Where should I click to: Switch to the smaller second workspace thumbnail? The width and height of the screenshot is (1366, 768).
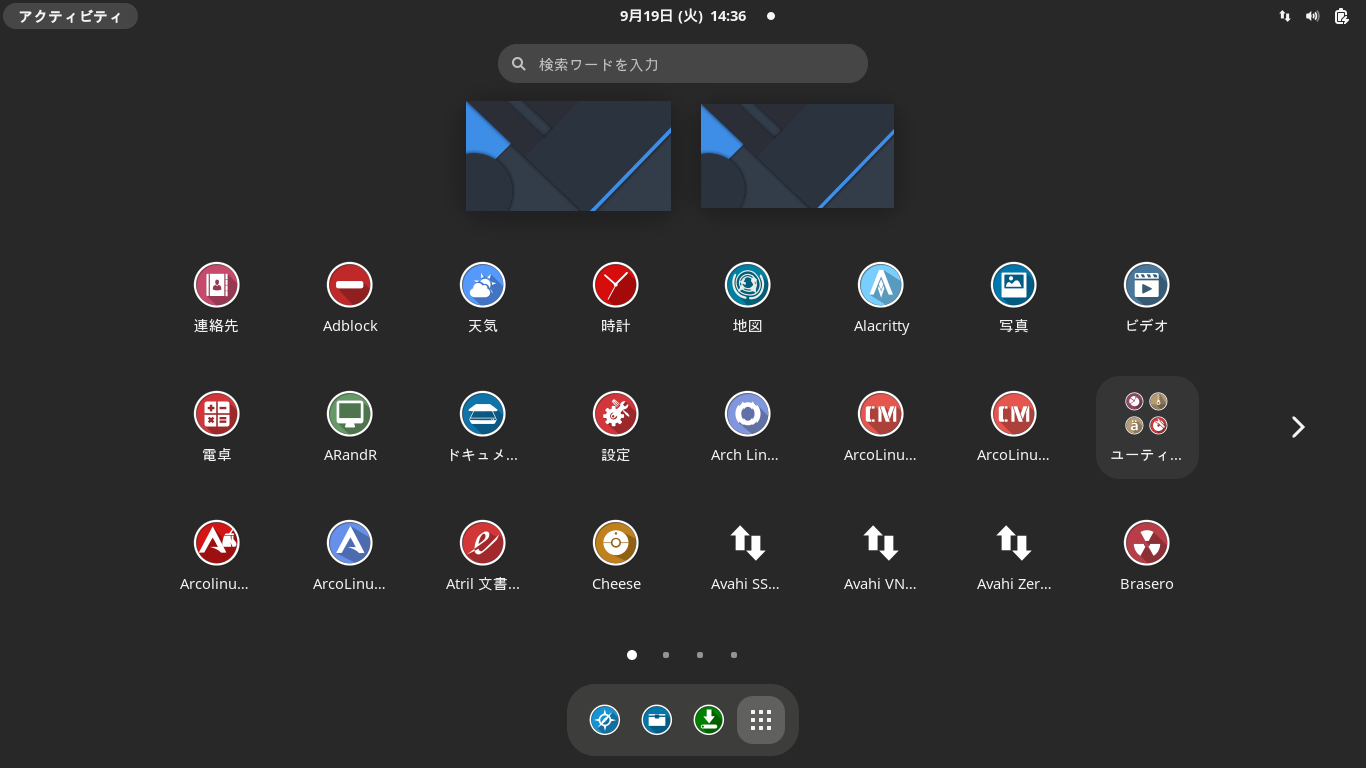(797, 156)
